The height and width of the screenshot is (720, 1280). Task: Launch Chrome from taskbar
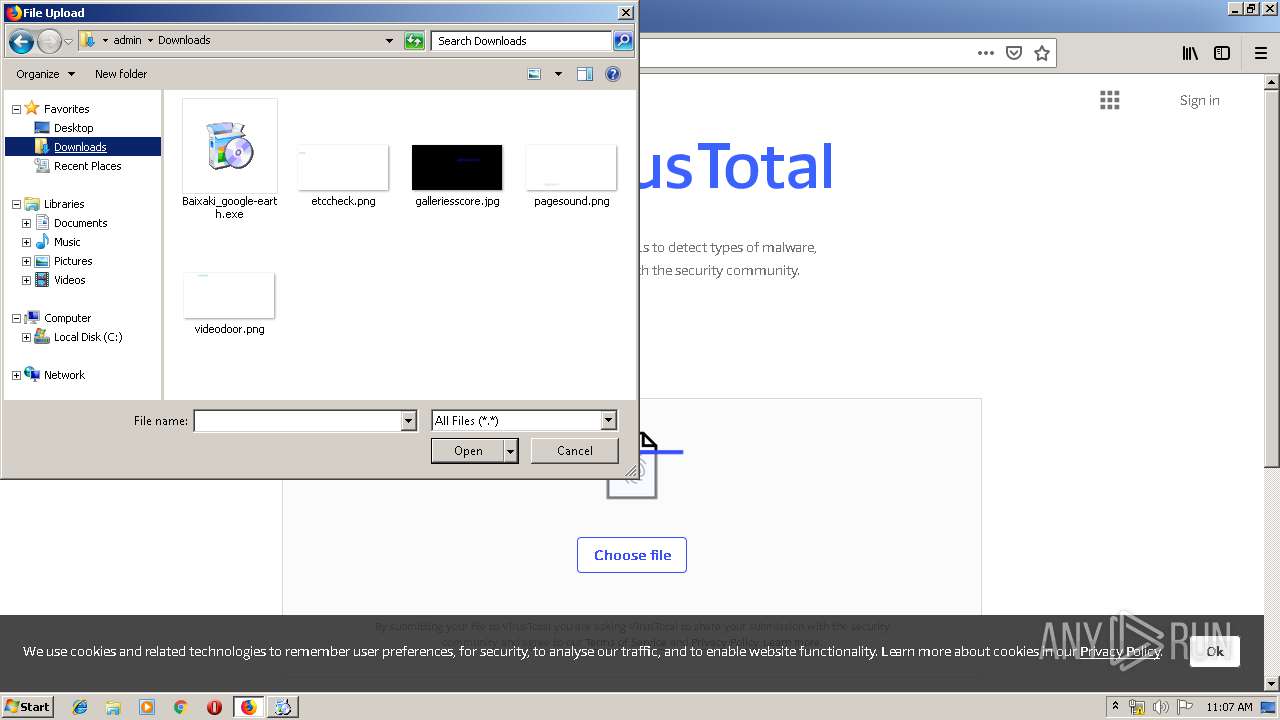pos(181,707)
